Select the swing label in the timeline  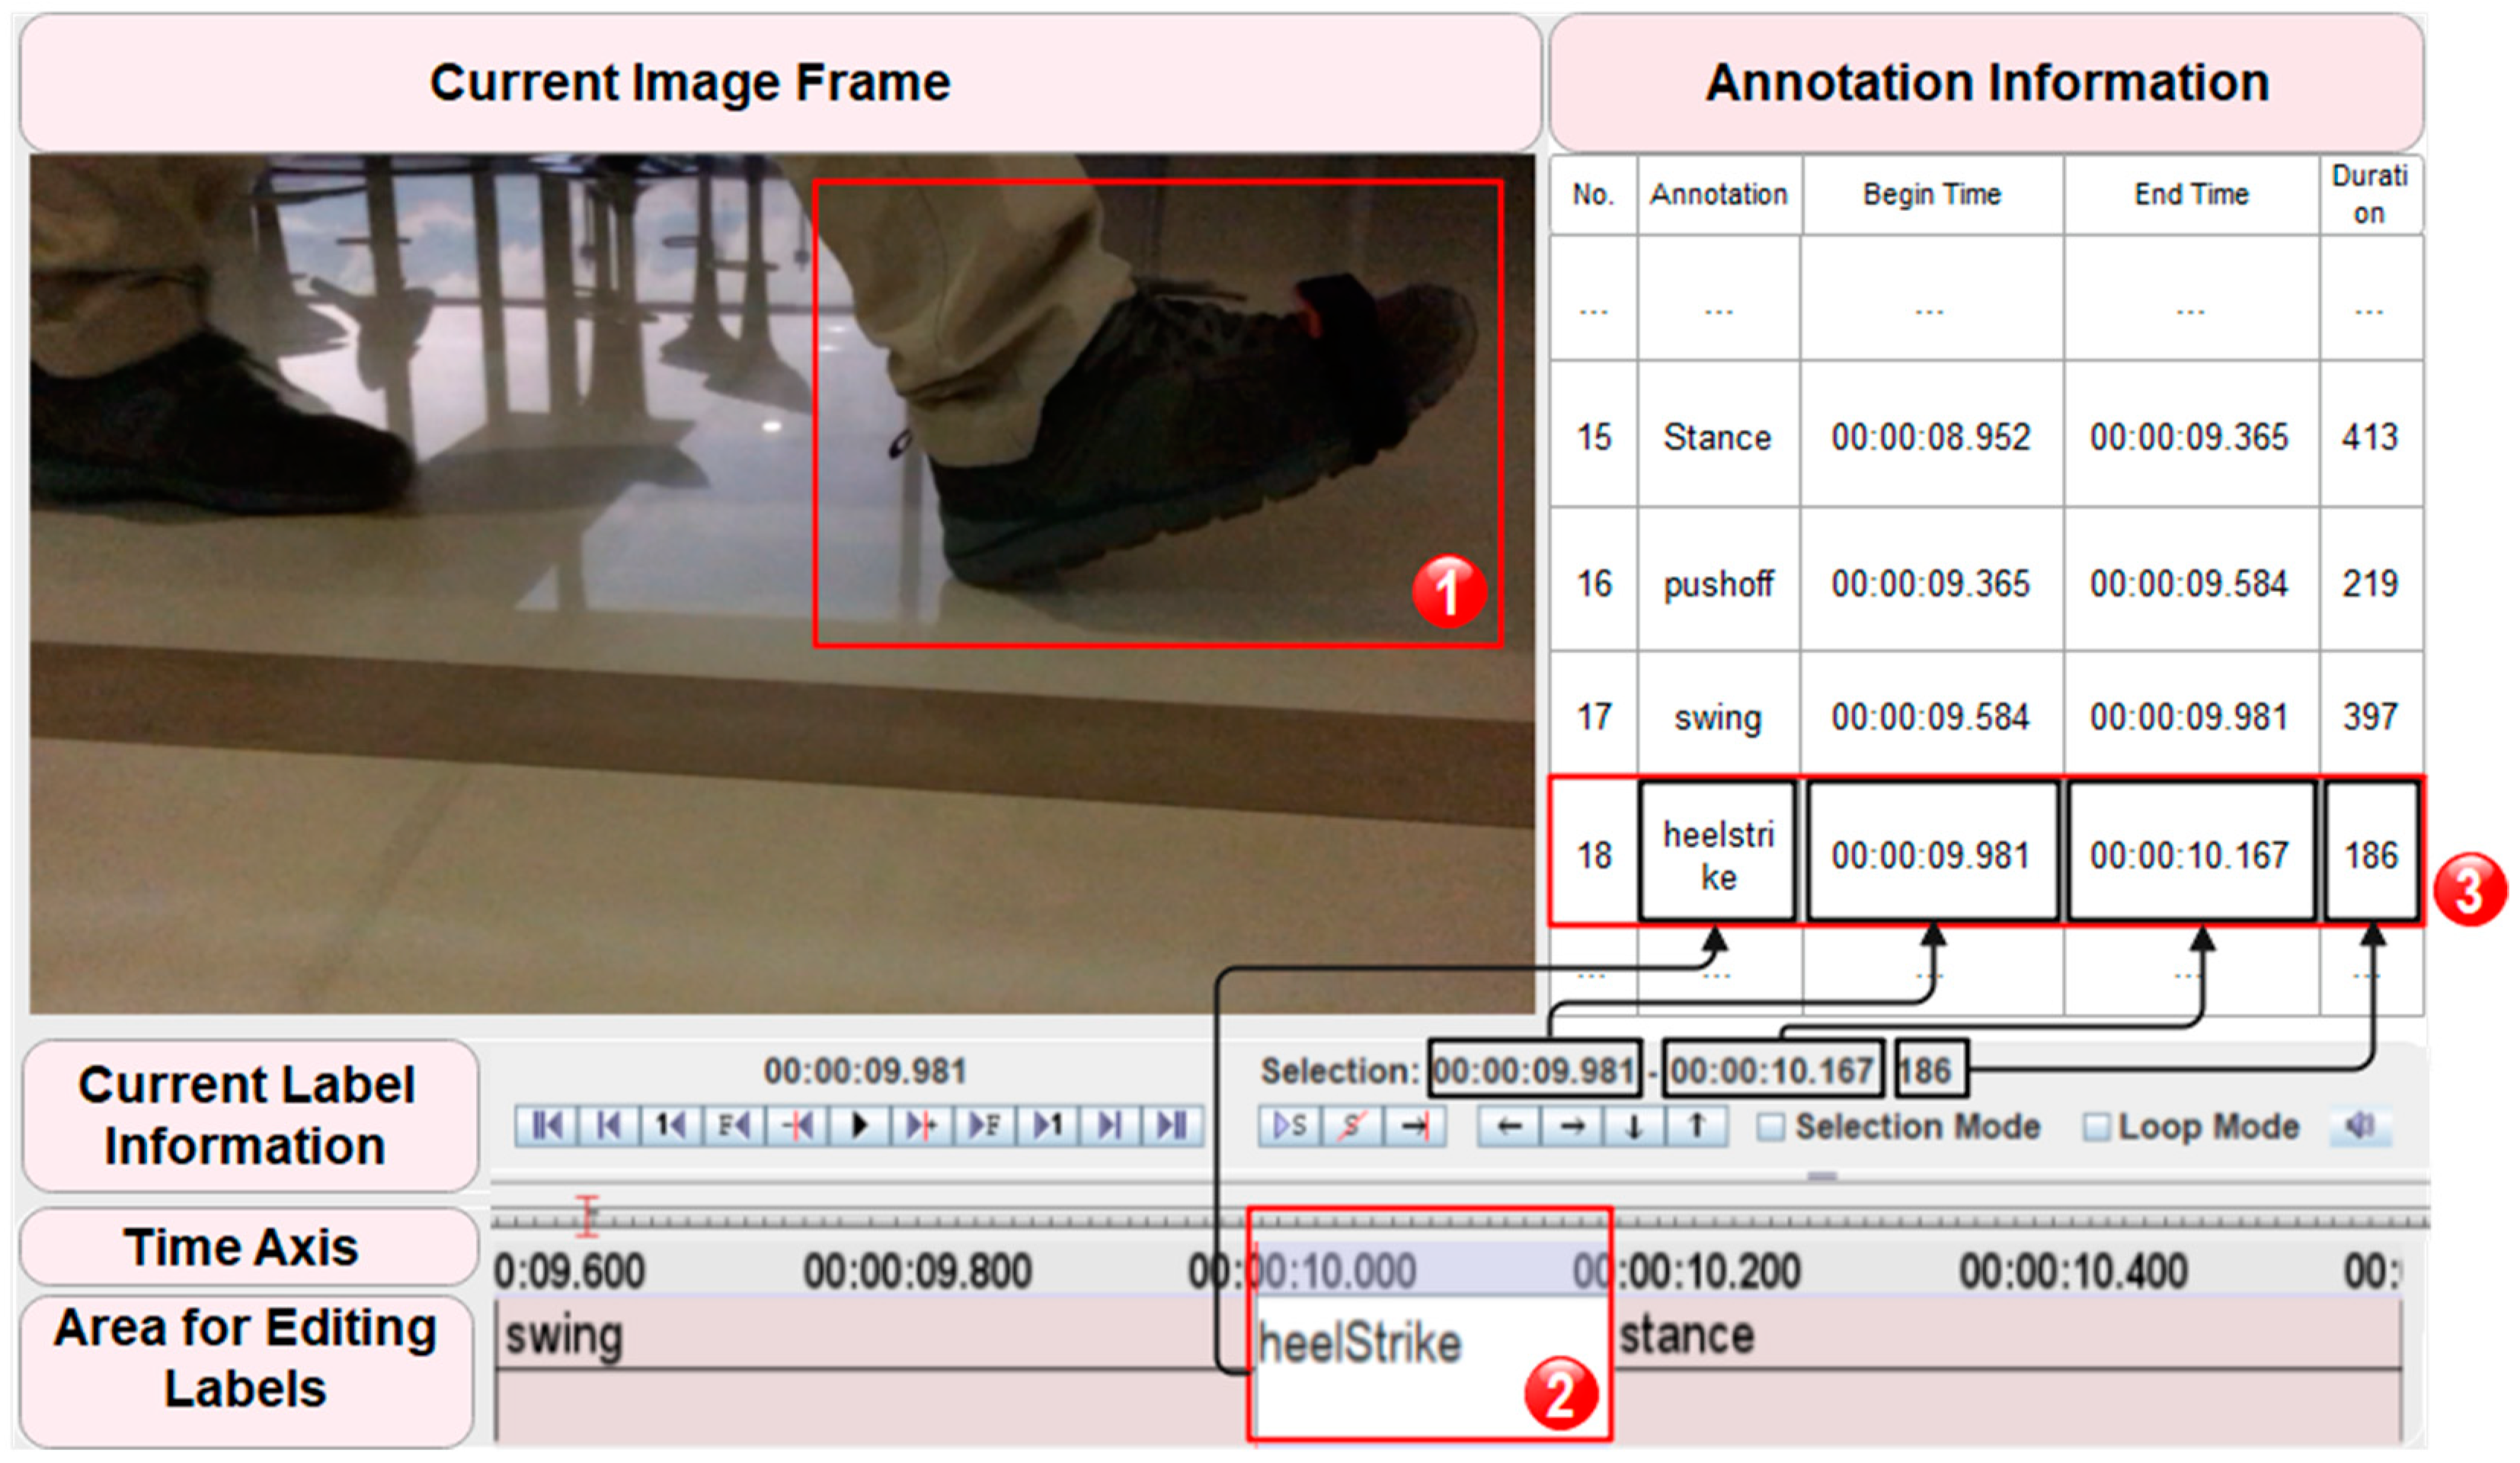pyautogui.click(x=565, y=1336)
